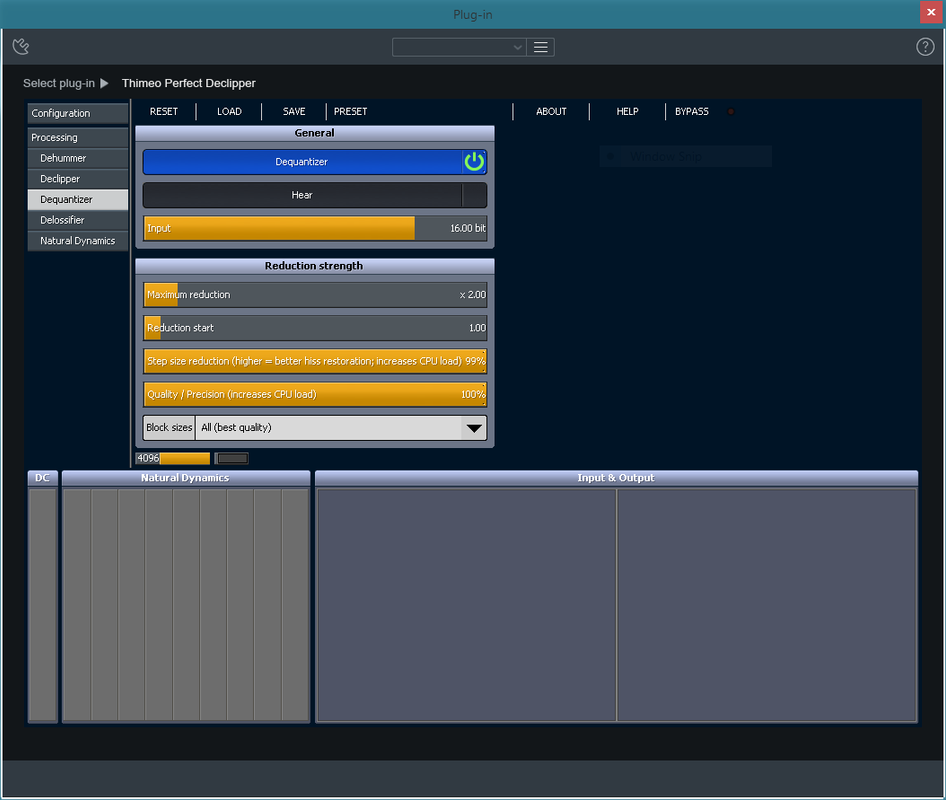Click the All (best quality) block size value
This screenshot has height=800, width=946.
(329, 428)
